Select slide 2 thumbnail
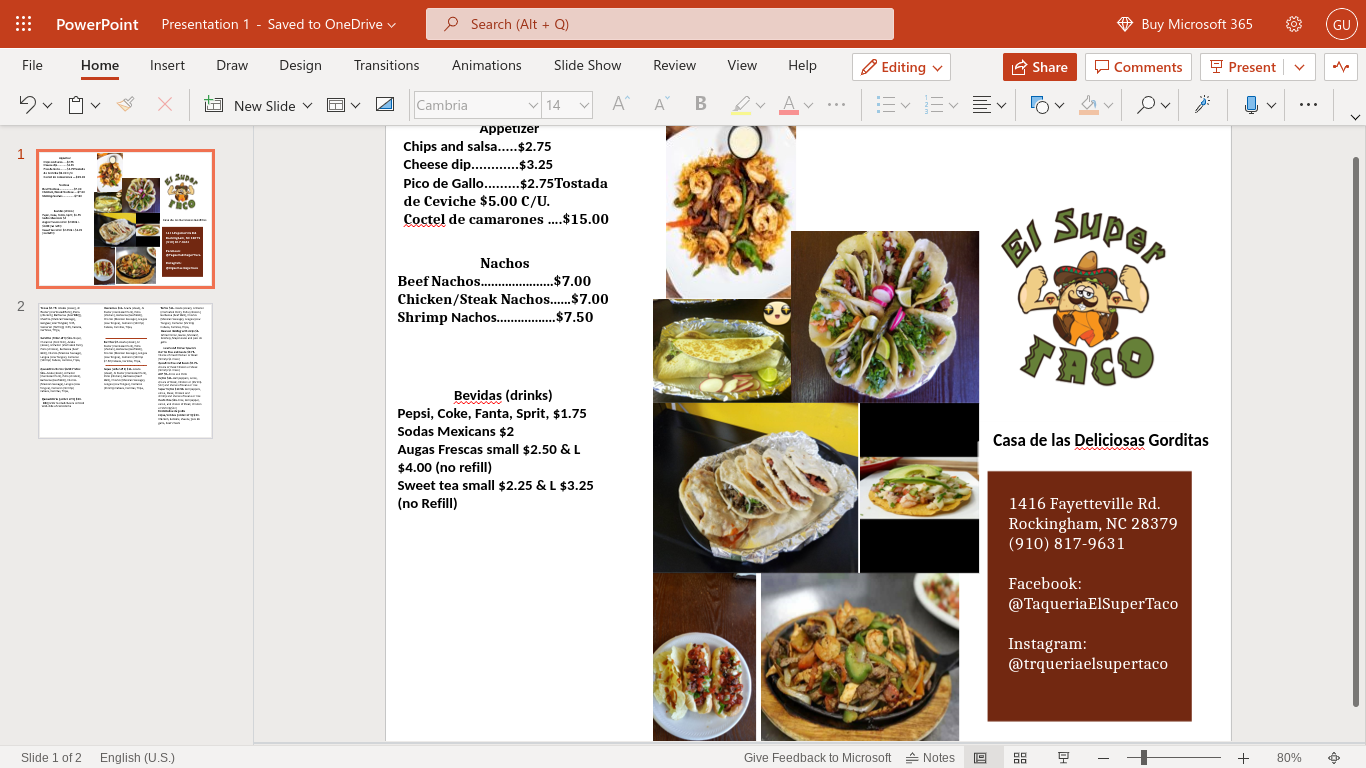The width and height of the screenshot is (1366, 768). pos(125,371)
